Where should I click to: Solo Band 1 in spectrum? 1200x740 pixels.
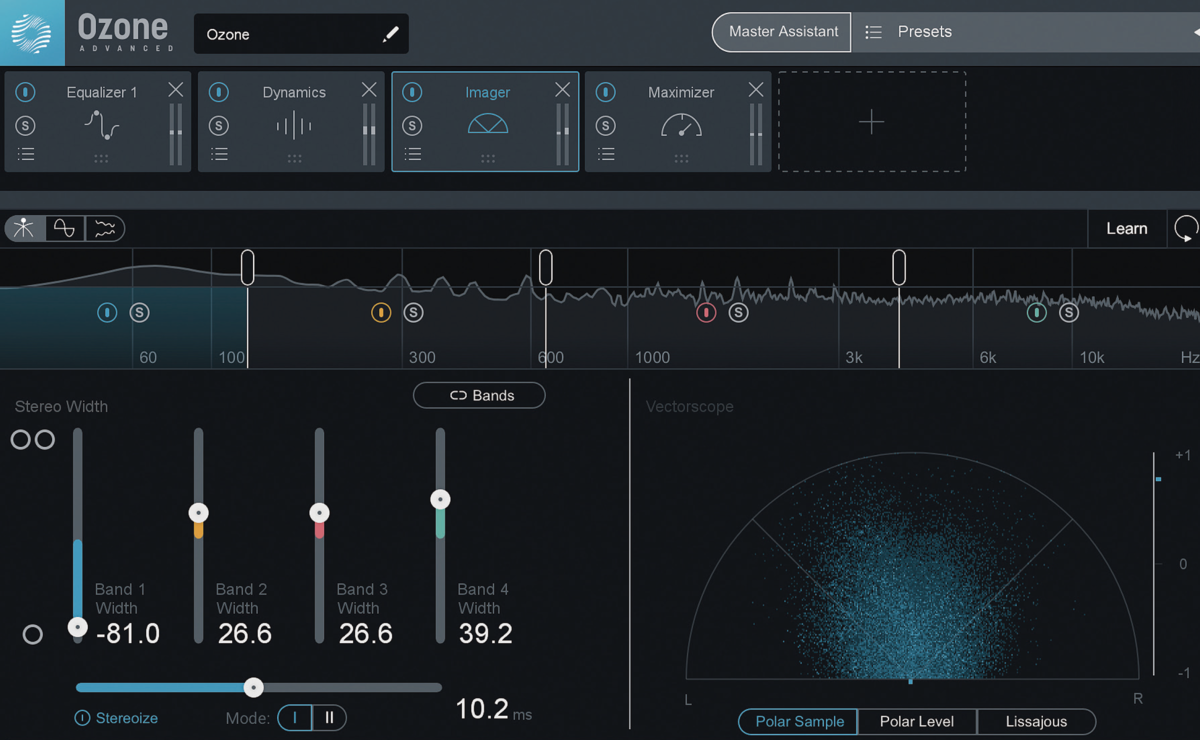[x=140, y=313]
